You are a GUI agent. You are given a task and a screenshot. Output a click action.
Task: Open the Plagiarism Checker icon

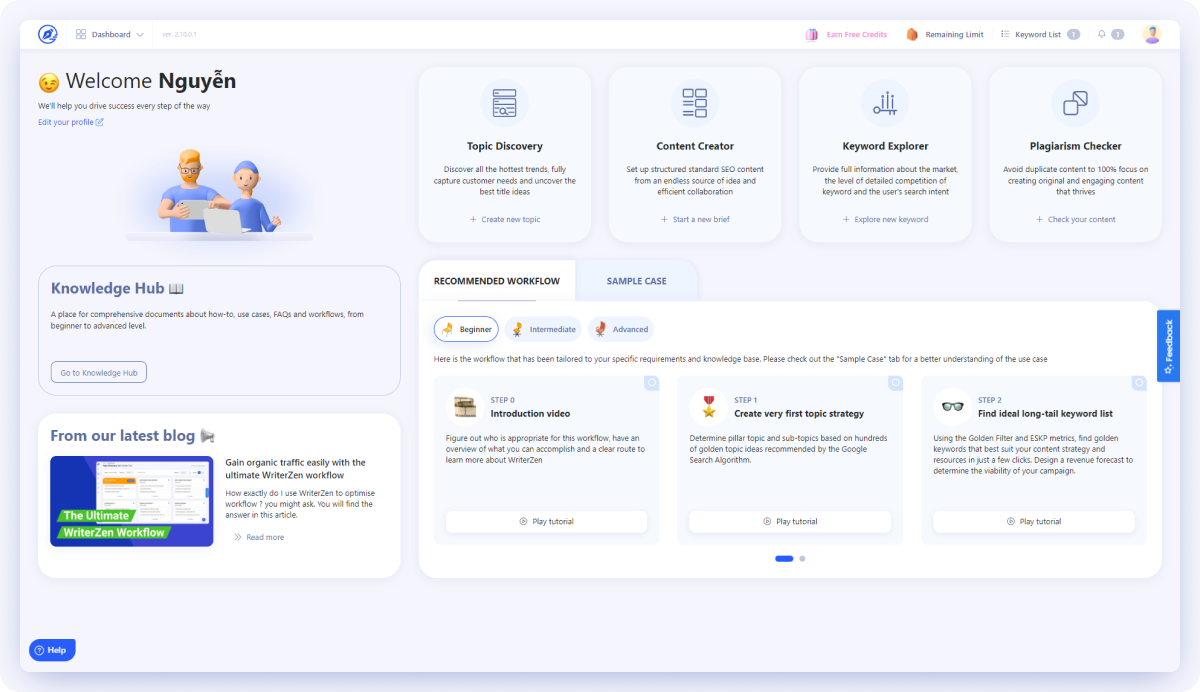pyautogui.click(x=1075, y=102)
